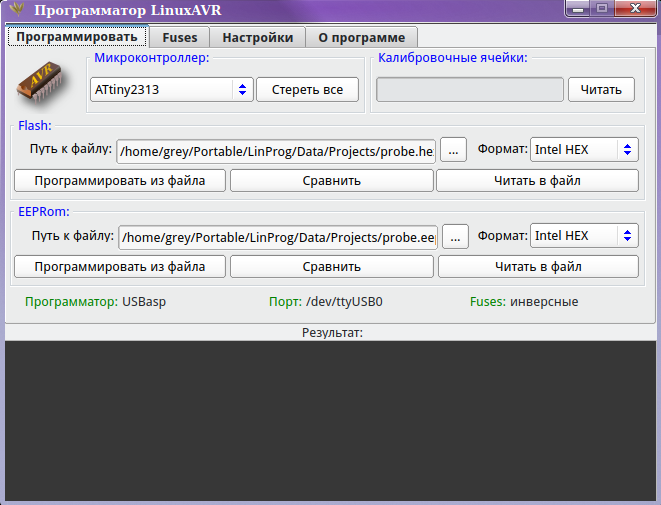This screenshot has width=661, height=505.
Task: Click EEPRom Программировать из файла button
Action: coord(120,266)
